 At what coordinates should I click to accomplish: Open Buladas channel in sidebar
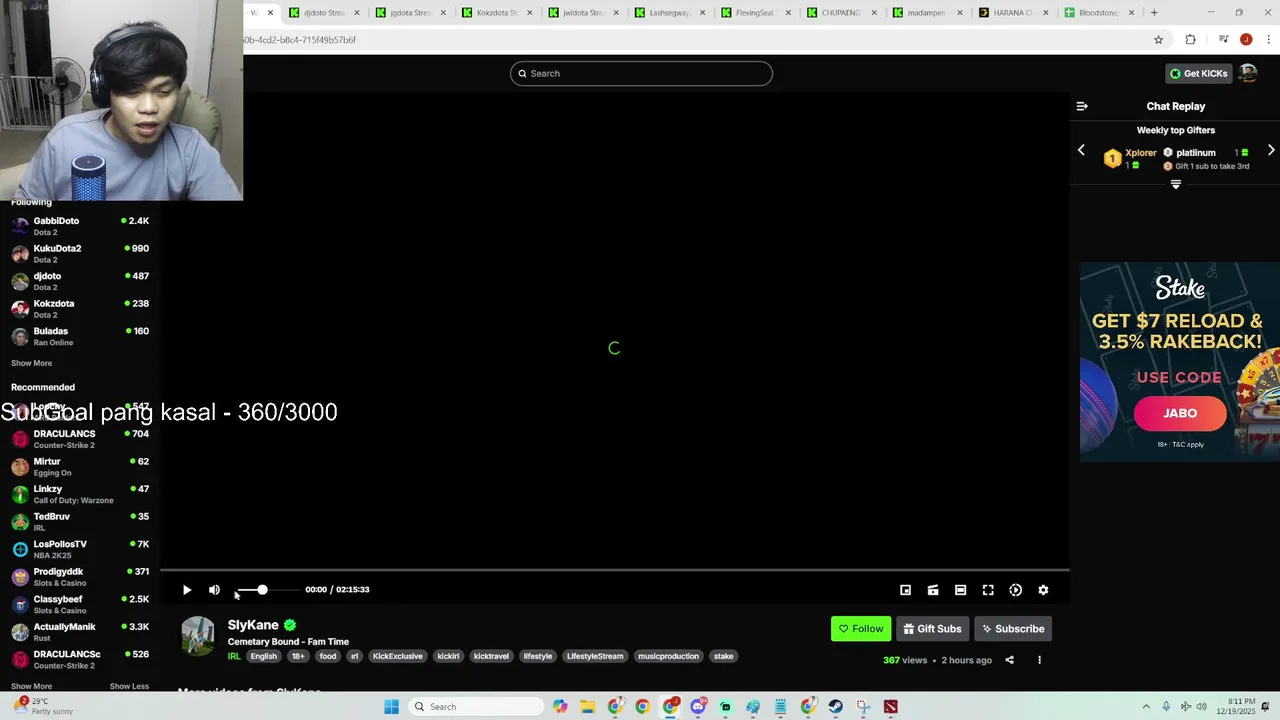tap(80, 336)
